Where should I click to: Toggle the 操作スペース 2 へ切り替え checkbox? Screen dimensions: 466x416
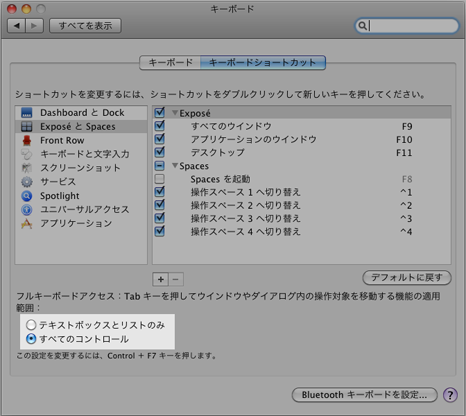pyautogui.click(x=160, y=205)
